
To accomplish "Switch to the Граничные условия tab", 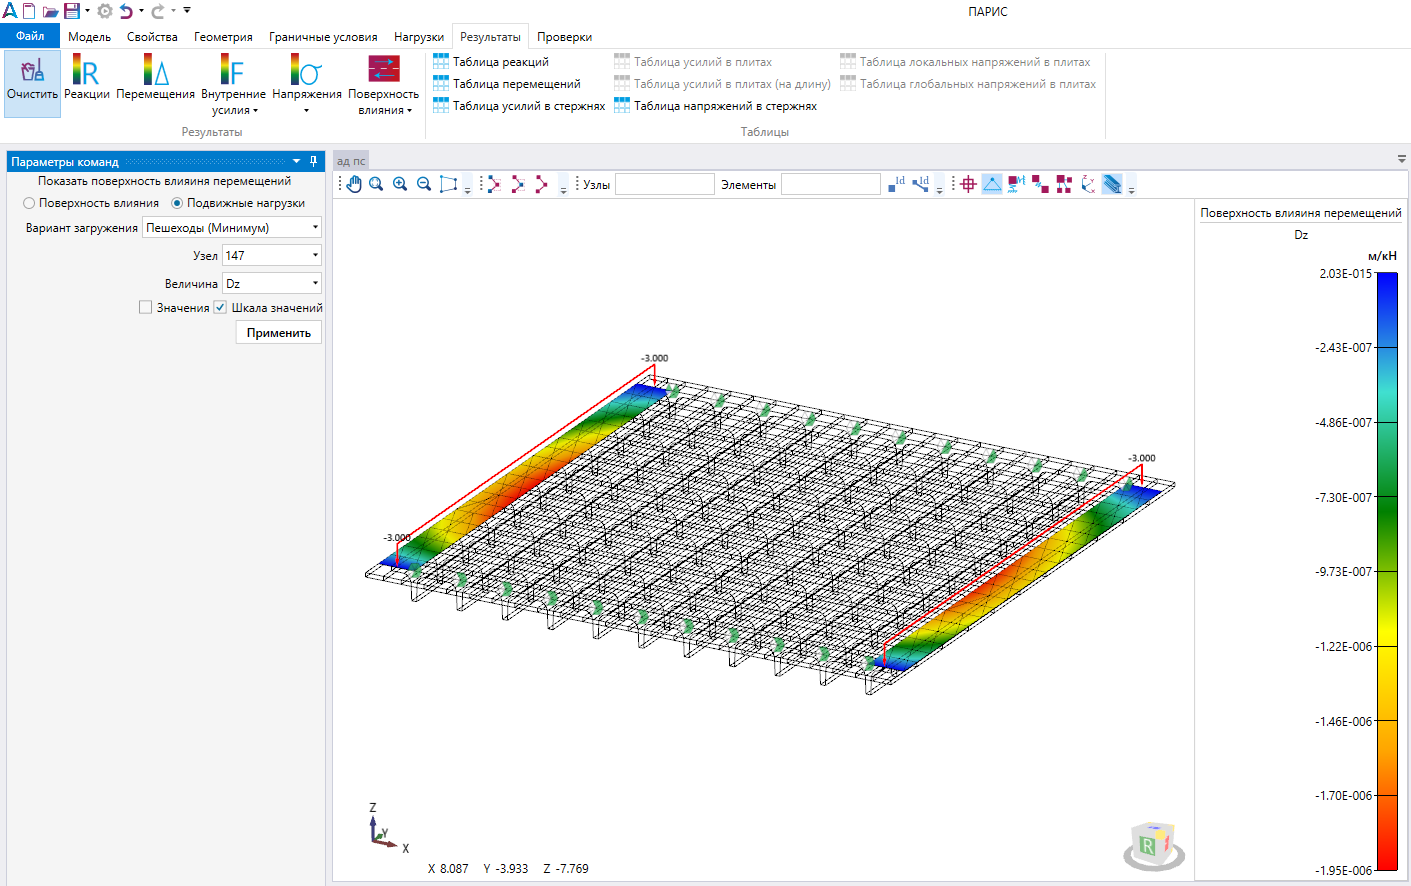I will click(x=323, y=37).
